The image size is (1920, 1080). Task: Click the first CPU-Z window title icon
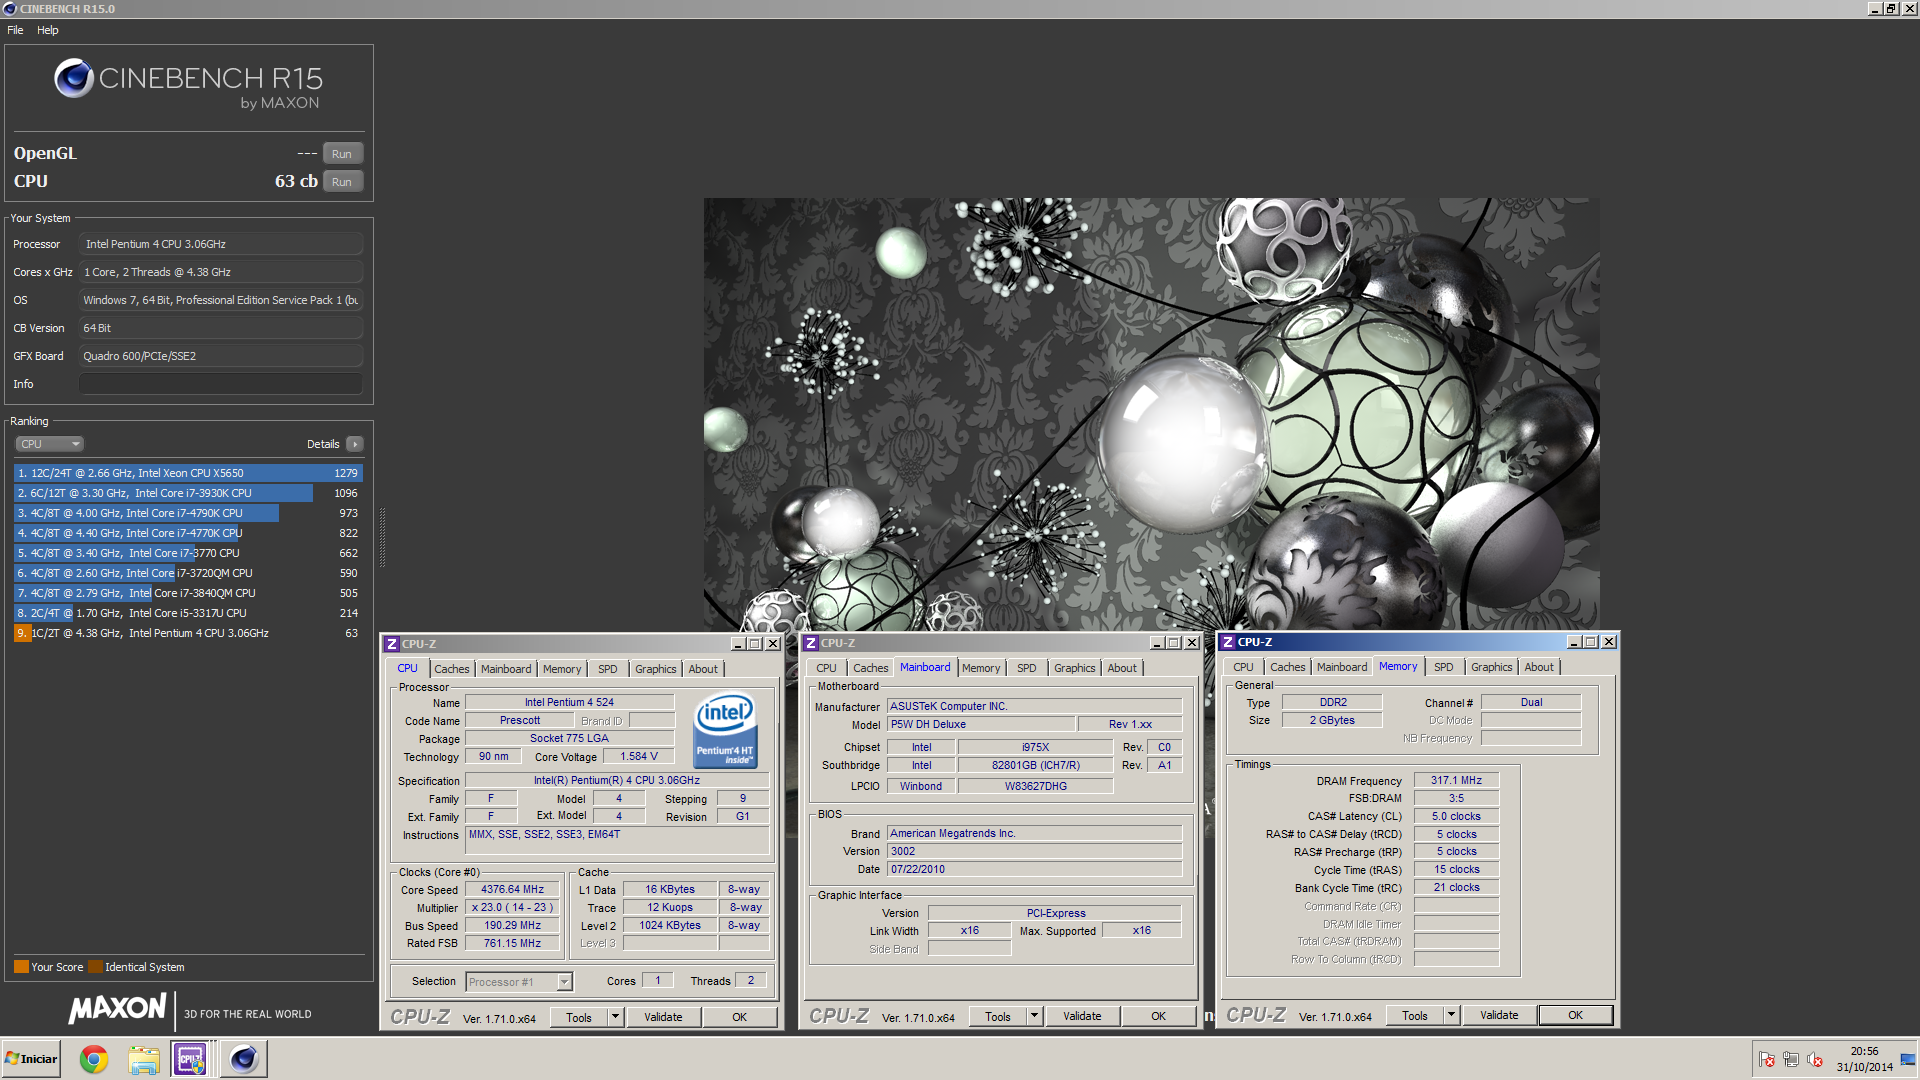click(392, 644)
